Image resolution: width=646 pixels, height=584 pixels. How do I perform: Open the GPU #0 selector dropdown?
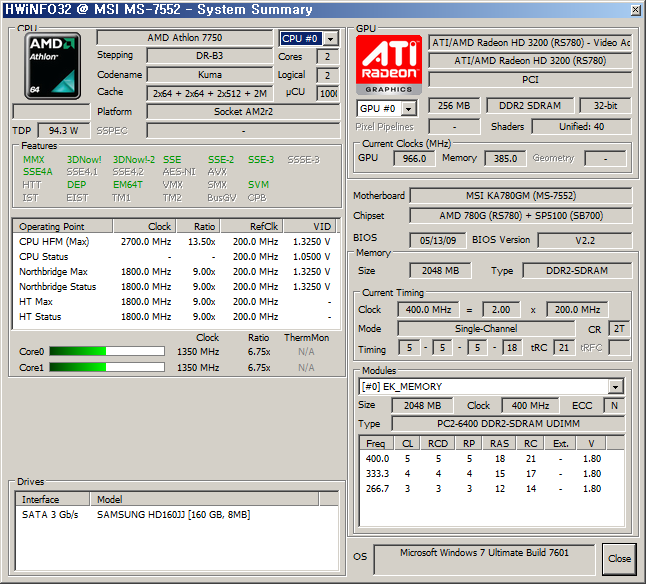(x=408, y=109)
